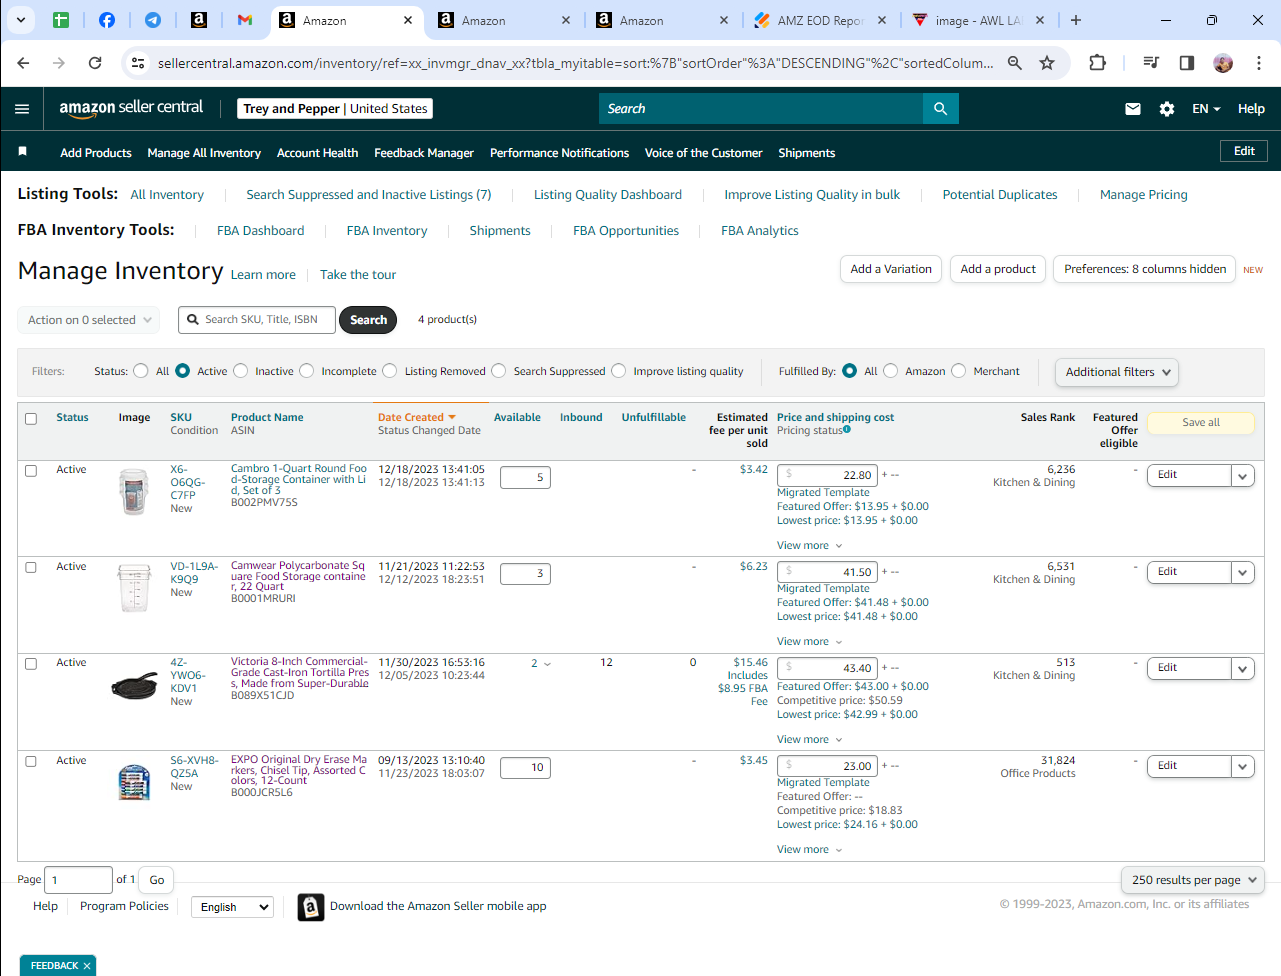The image size is (1281, 976).
Task: Click the Date Created sort arrow
Action: tap(452, 418)
